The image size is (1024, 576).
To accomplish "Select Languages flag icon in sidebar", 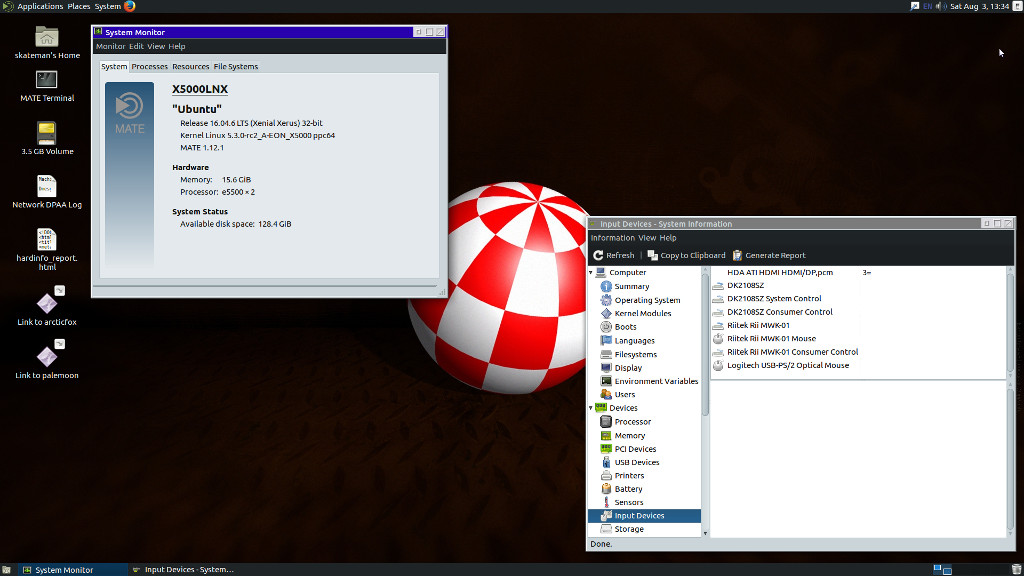I will point(606,341).
